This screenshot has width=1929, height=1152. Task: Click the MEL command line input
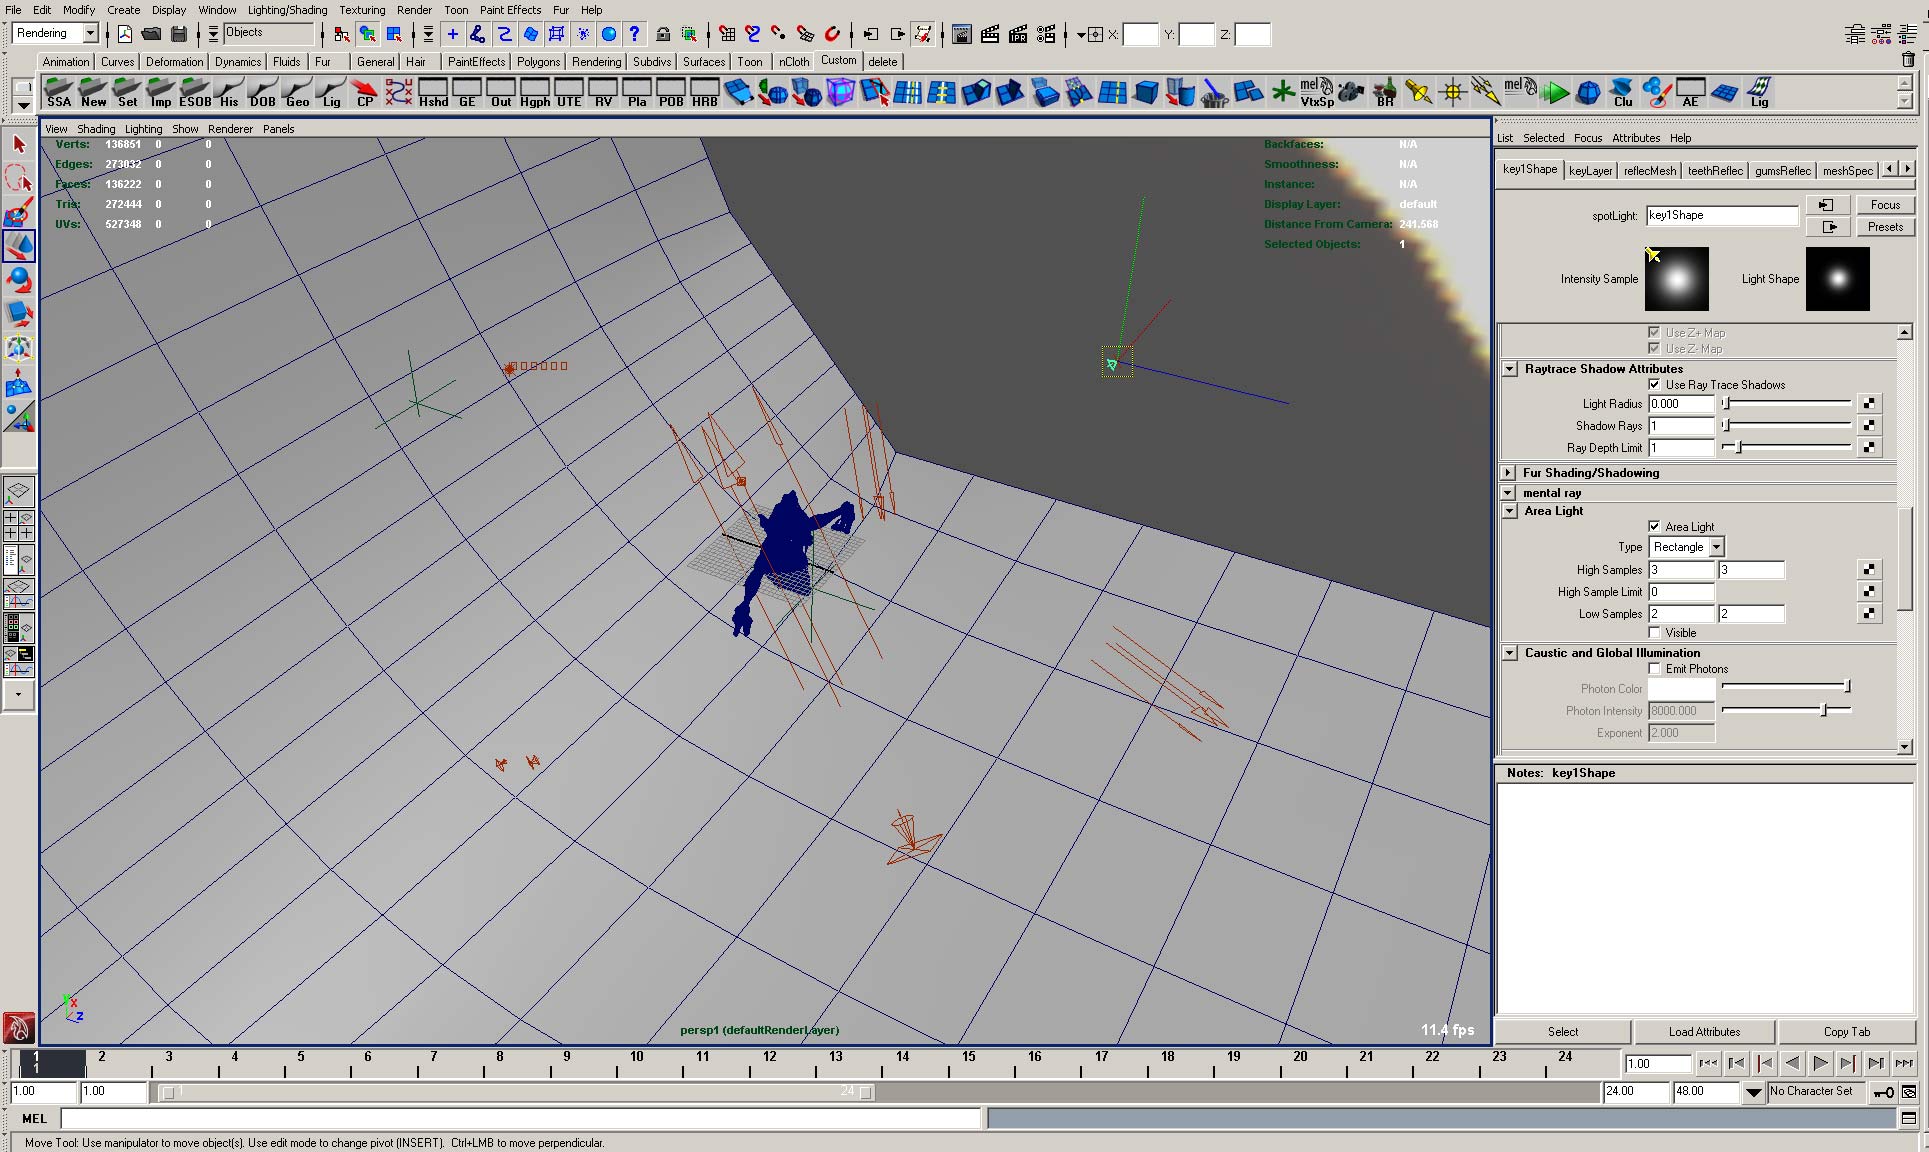(520, 1119)
